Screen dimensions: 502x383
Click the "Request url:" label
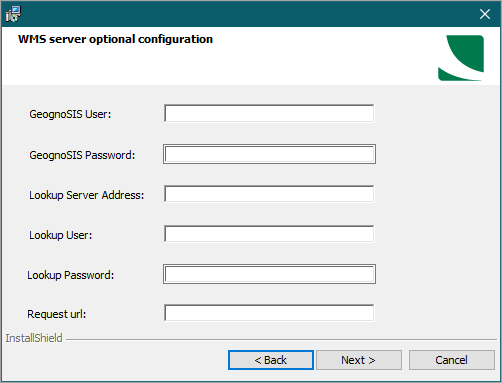pos(57,314)
